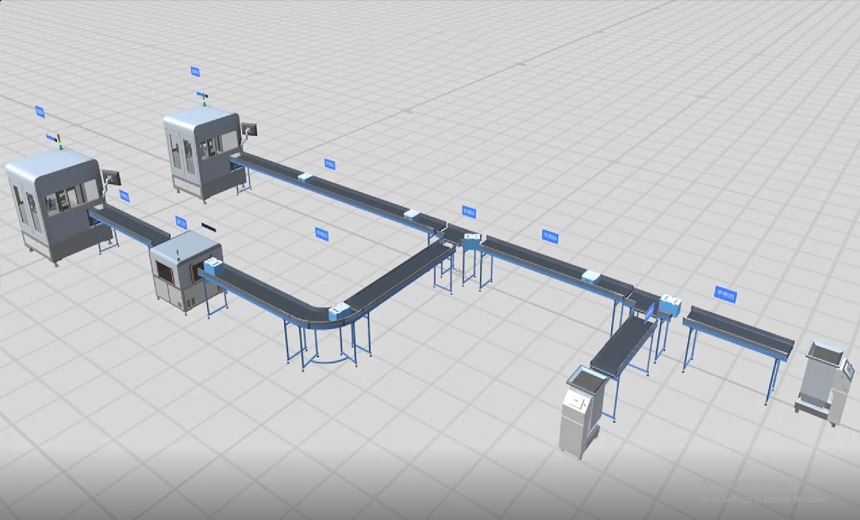The image size is (860, 520).
Task: Click the box nearest the rear machine
Action: [x=305, y=177]
